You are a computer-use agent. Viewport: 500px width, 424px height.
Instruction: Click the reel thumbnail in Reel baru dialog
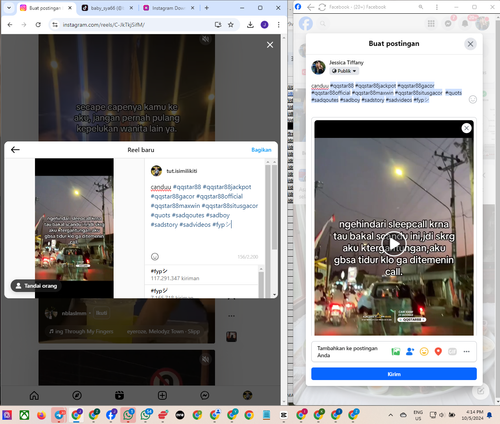74,228
